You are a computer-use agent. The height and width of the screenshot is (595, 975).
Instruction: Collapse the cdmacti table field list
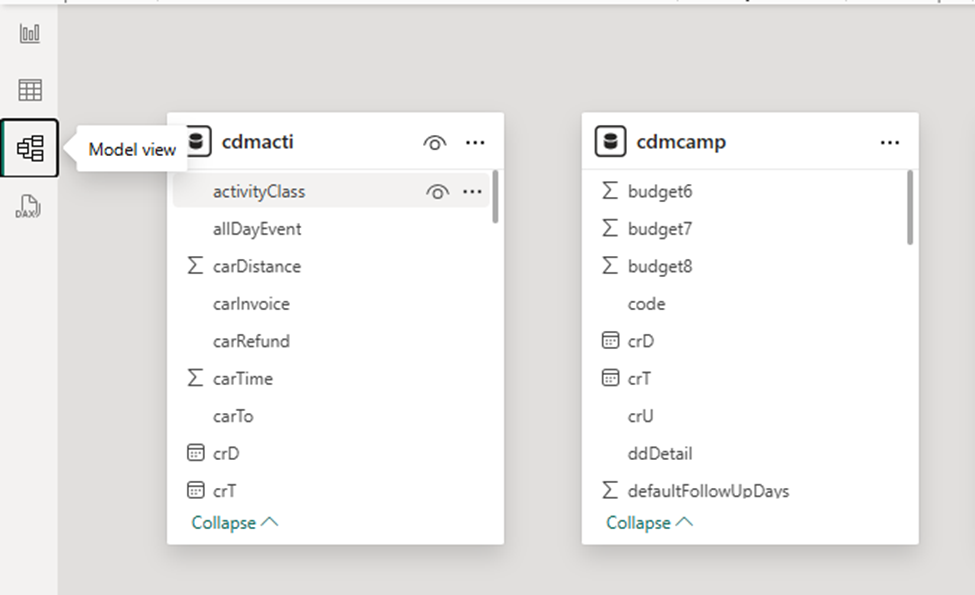pyautogui.click(x=235, y=523)
